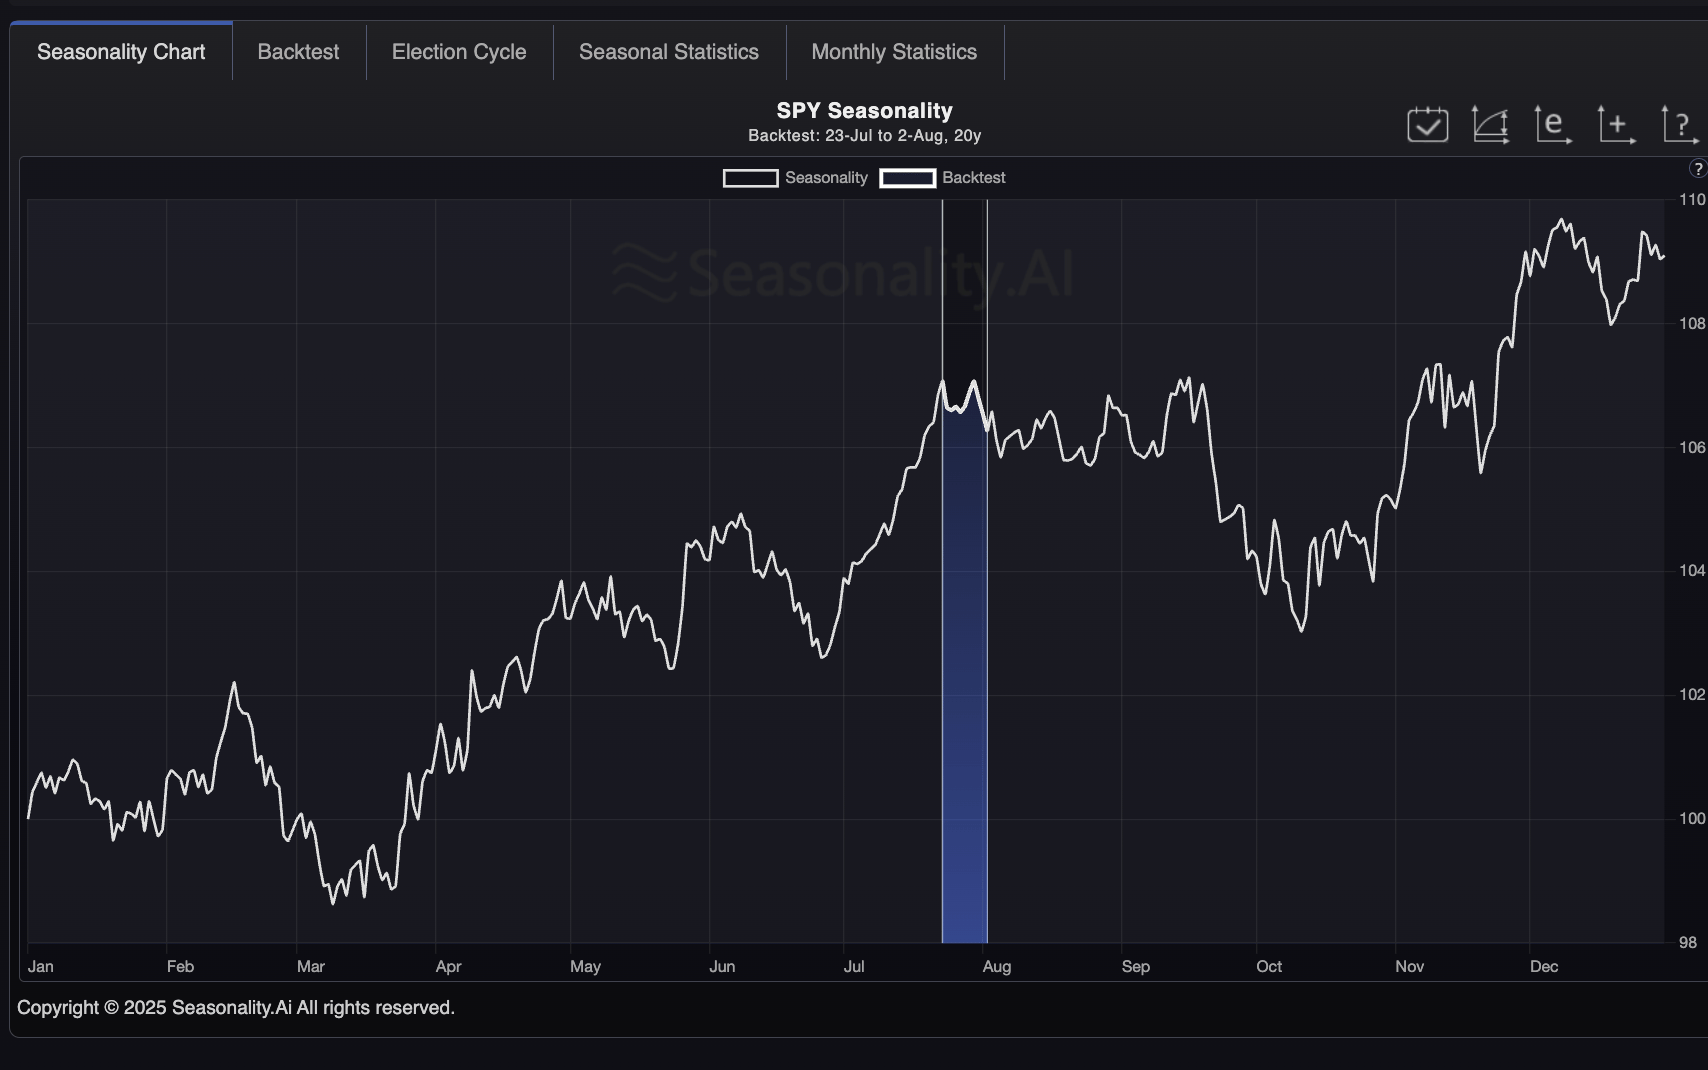Select the Monthly Statistics tab
The width and height of the screenshot is (1708, 1070).
tap(894, 52)
